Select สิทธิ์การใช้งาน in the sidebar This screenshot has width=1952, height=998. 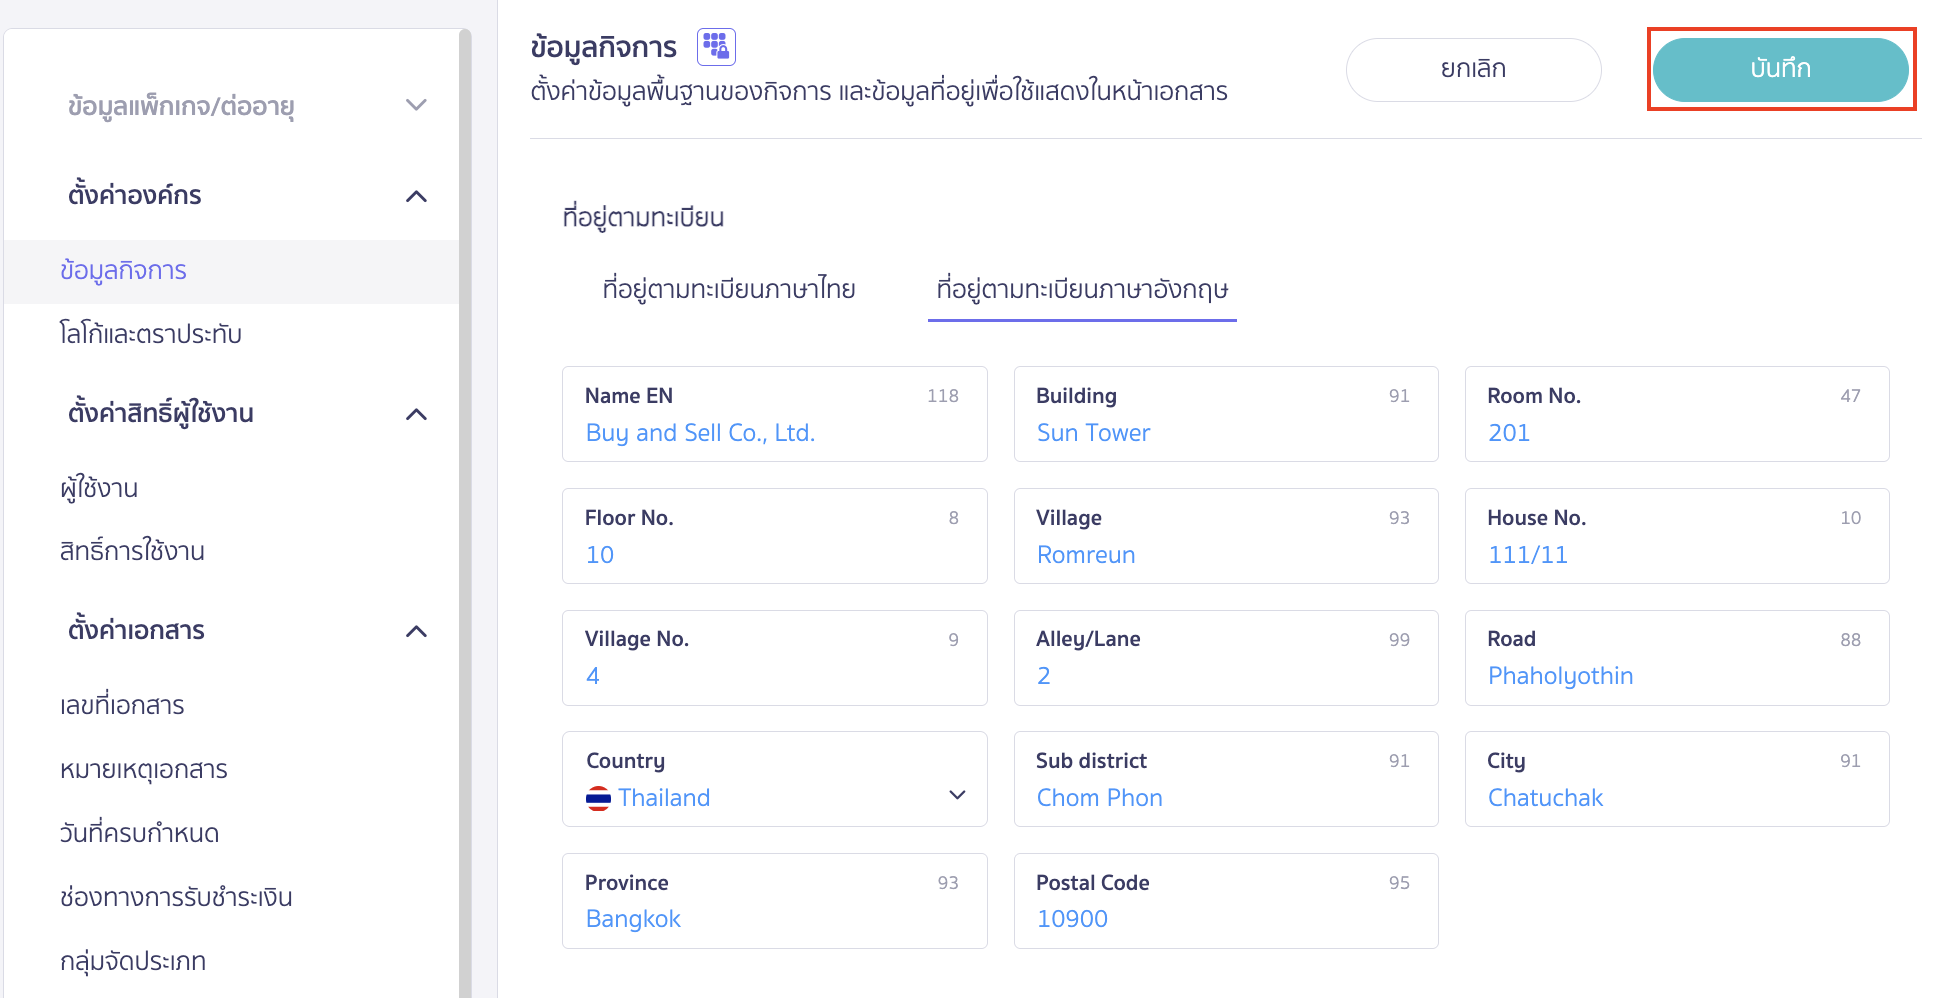click(131, 551)
